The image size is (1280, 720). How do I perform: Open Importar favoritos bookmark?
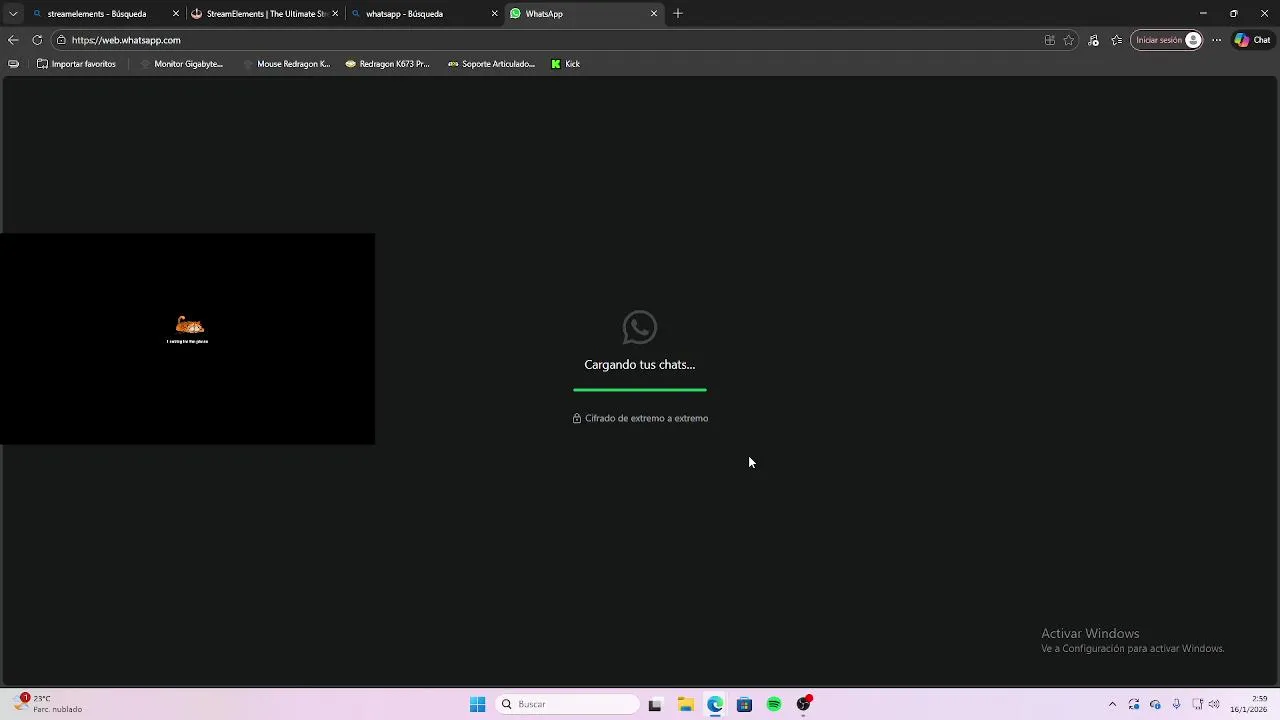pyautogui.click(x=76, y=64)
